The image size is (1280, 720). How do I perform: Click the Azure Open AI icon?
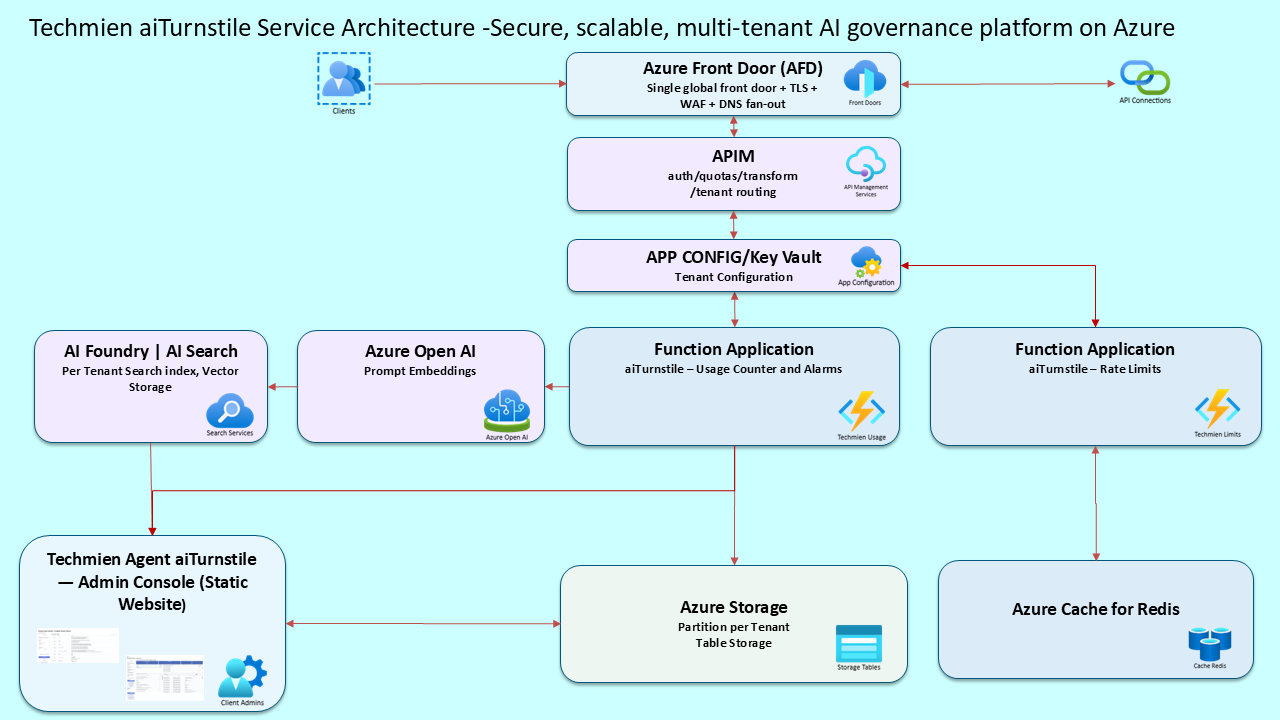tap(507, 411)
